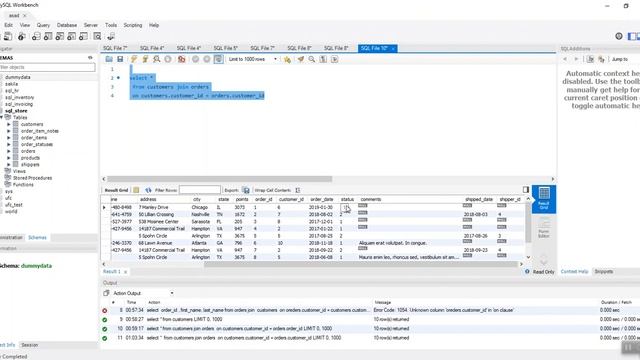Select the dummydata schema in navigator

click(18, 77)
